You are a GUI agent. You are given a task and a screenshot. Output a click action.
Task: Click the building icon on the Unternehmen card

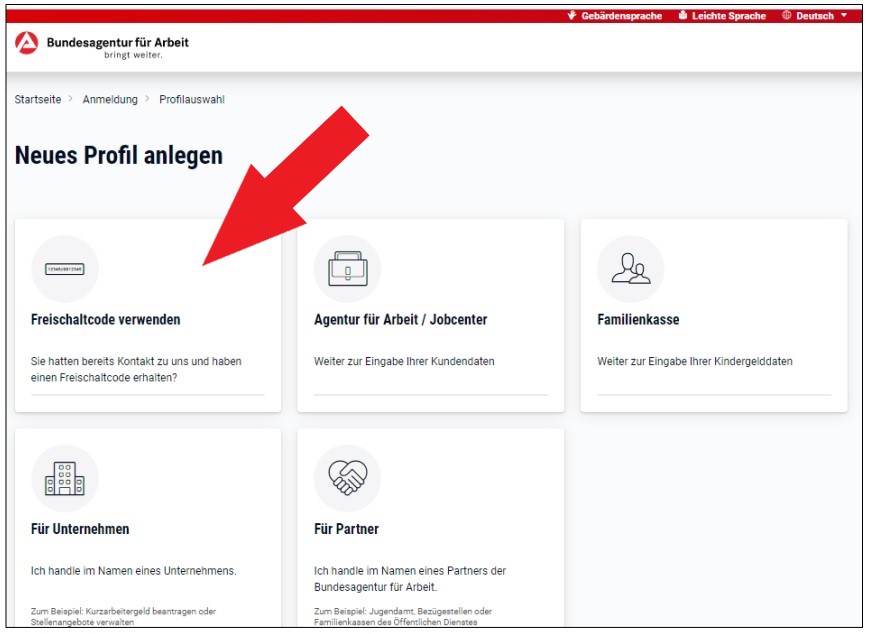(x=66, y=478)
